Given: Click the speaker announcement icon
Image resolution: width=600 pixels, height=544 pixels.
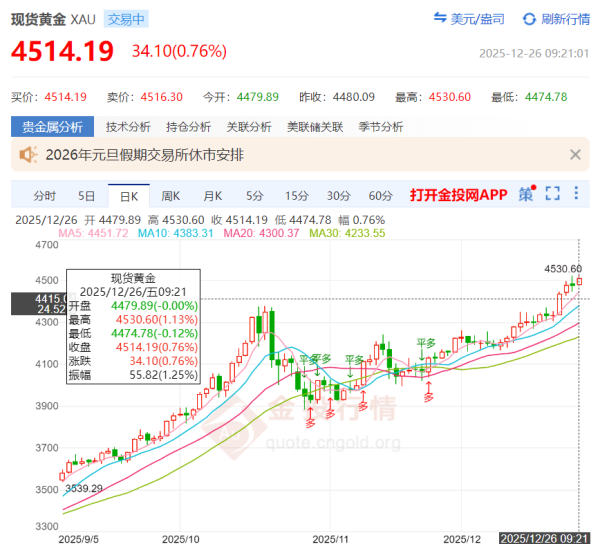Looking at the screenshot, I should coord(28,155).
